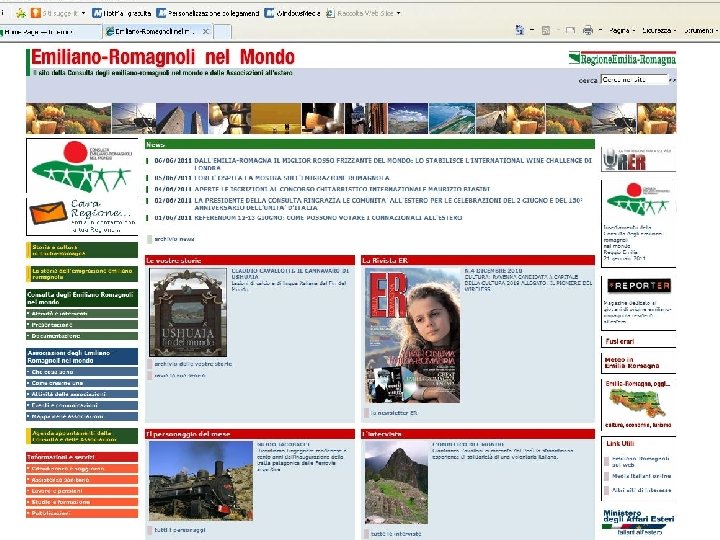Open the Meteo in Emilia-Romagna link
Image resolution: width=720 pixels, height=540 pixels.
(x=632, y=363)
